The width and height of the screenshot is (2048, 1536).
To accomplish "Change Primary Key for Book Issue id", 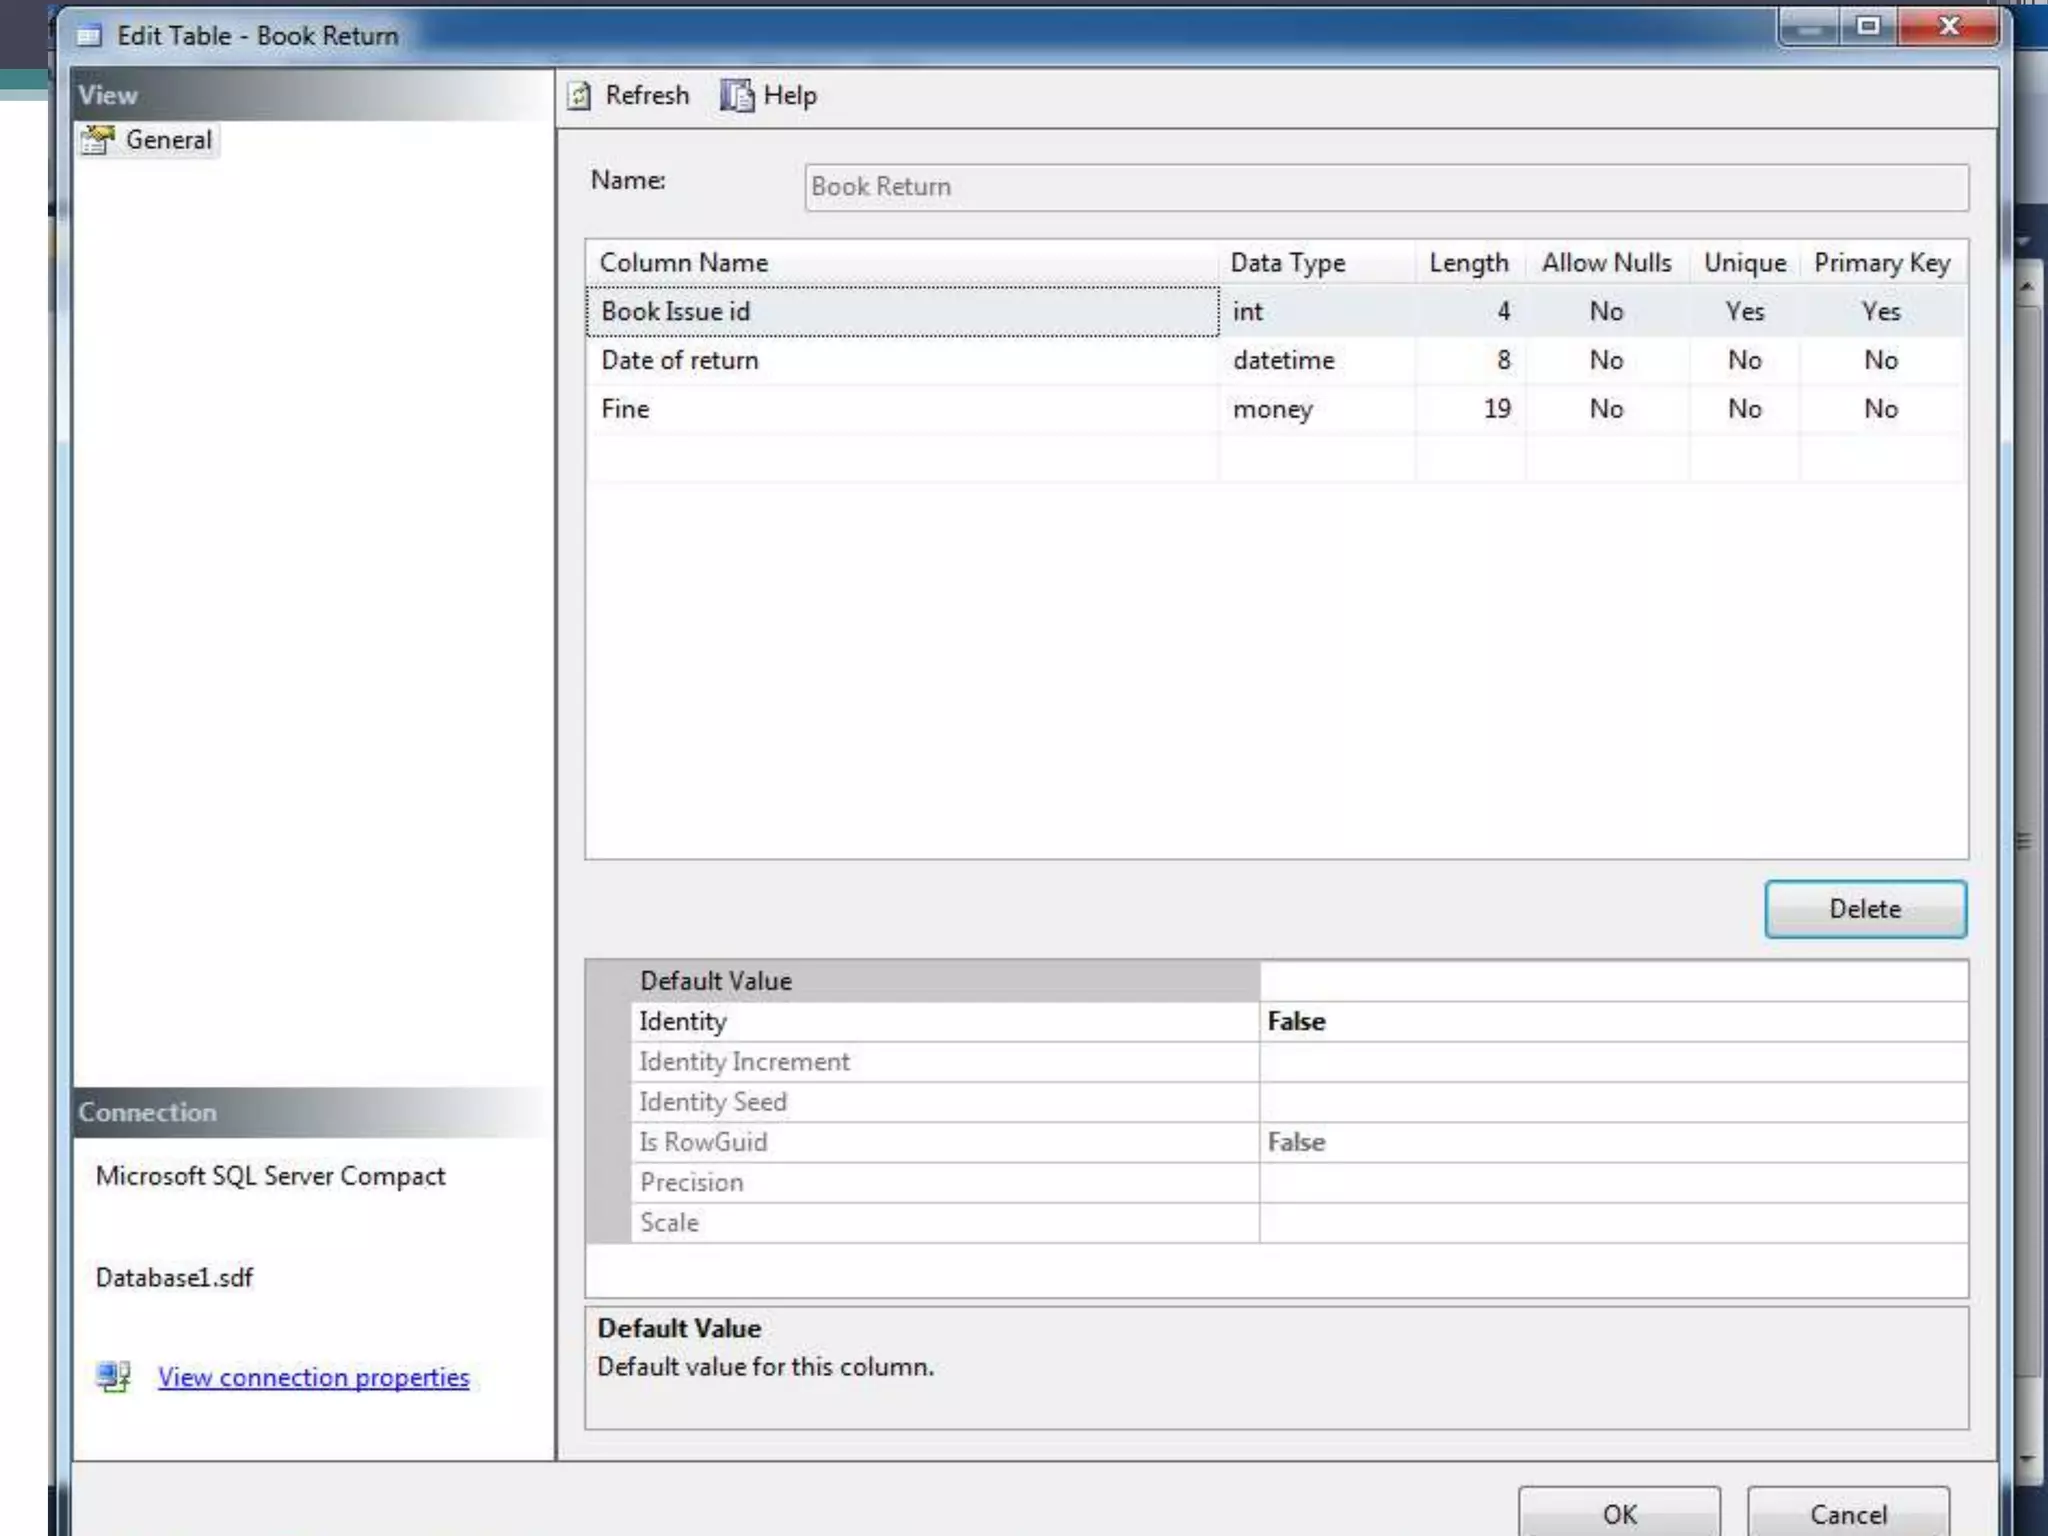I will [1882, 312].
